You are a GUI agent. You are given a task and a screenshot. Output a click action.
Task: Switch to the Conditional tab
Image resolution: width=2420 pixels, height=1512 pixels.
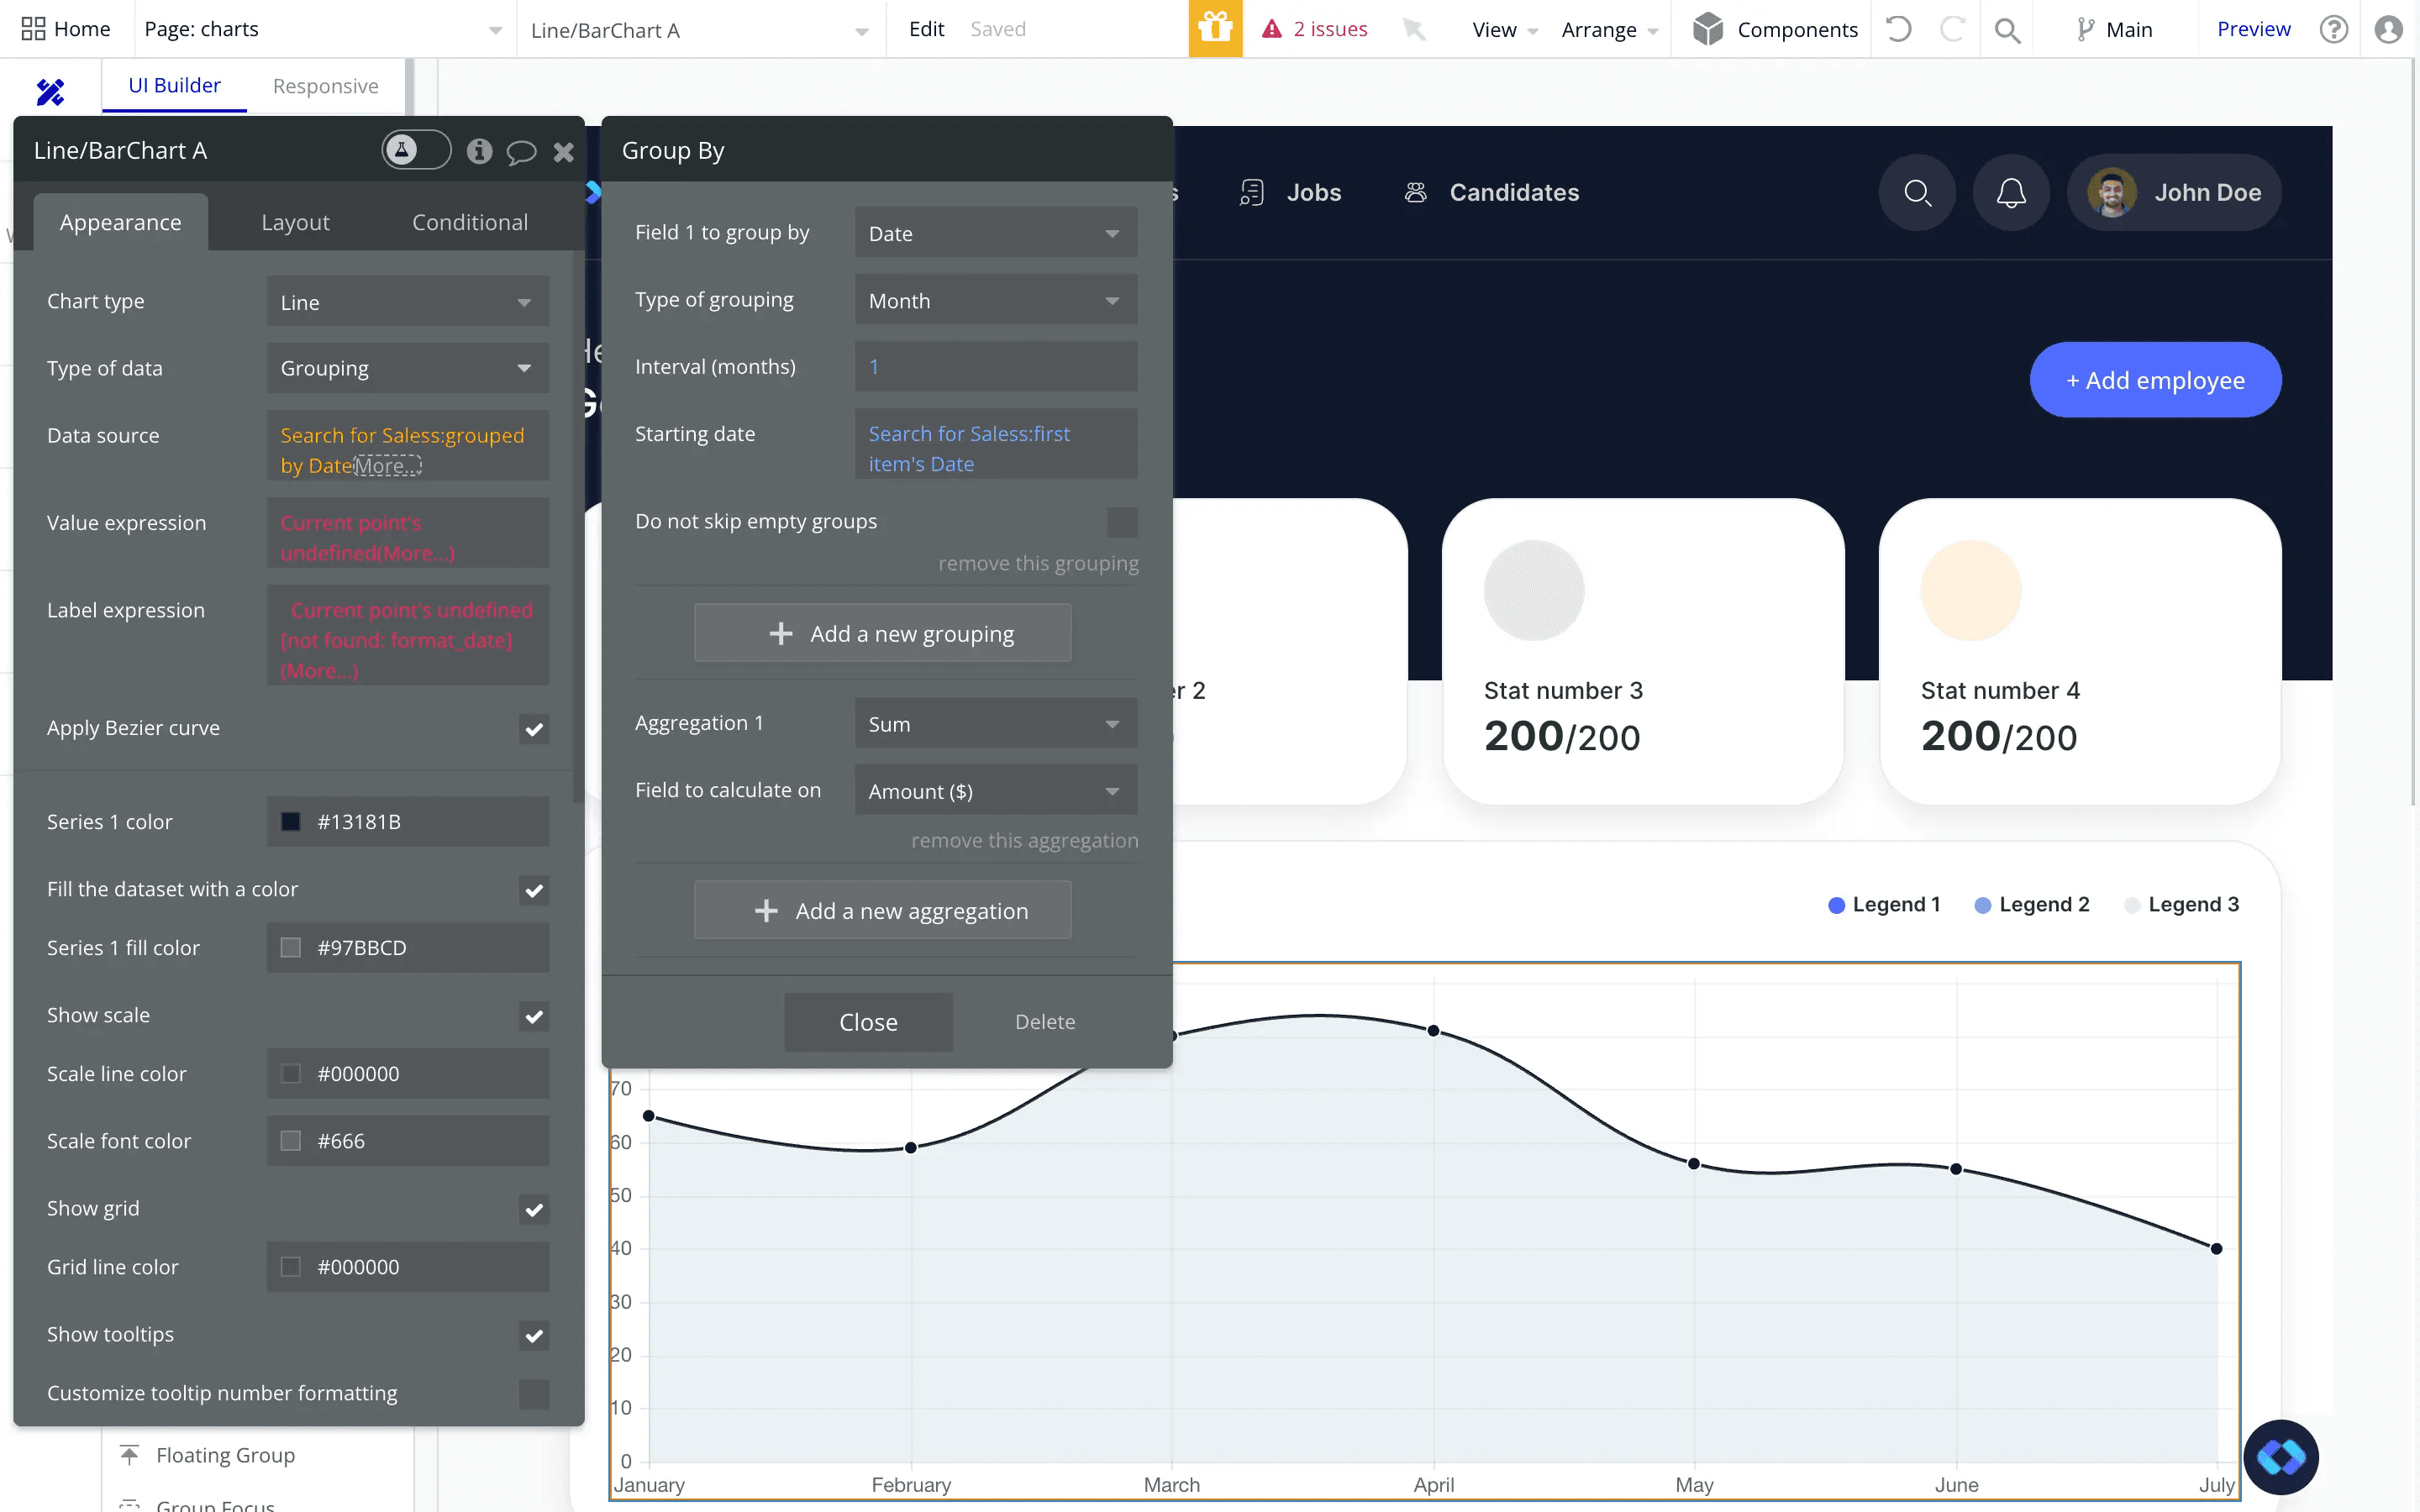point(470,222)
